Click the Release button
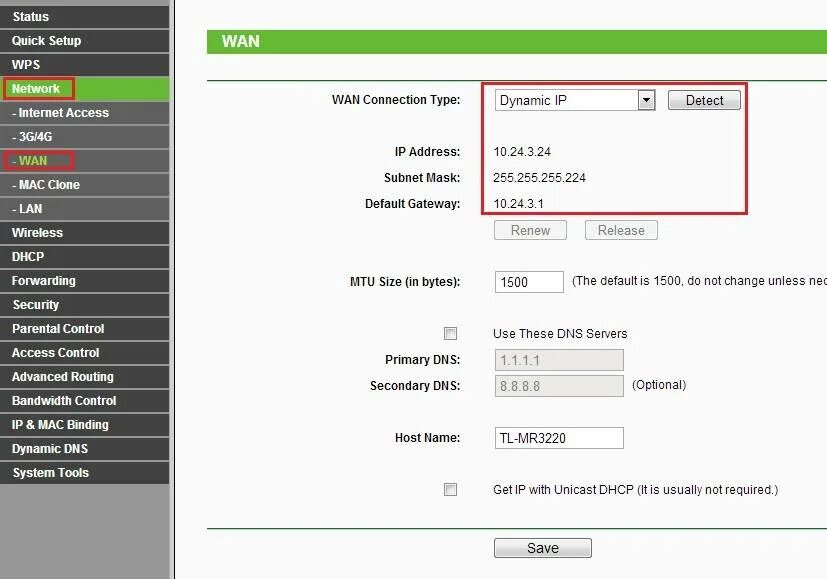Image resolution: width=827 pixels, height=579 pixels. (621, 230)
